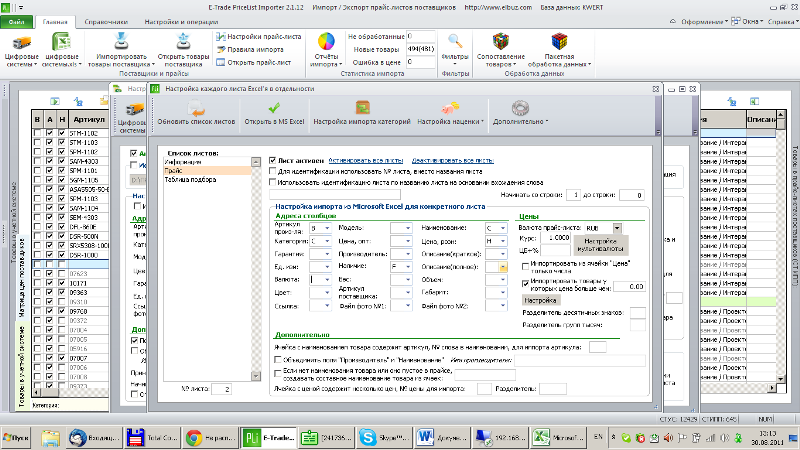Click Открыть в MS Excel checkmark icon

274,113
